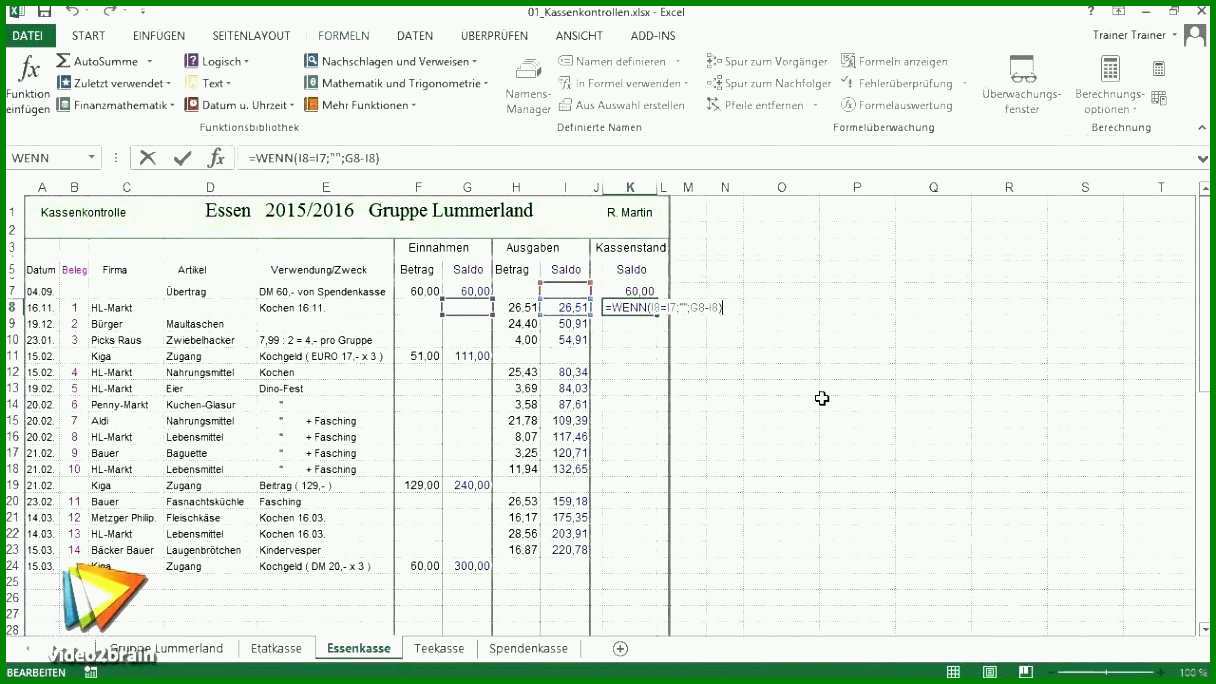Viewport: 1216px width, 684px height.
Task: Open Finanzmathematik function category
Action: 116,105
